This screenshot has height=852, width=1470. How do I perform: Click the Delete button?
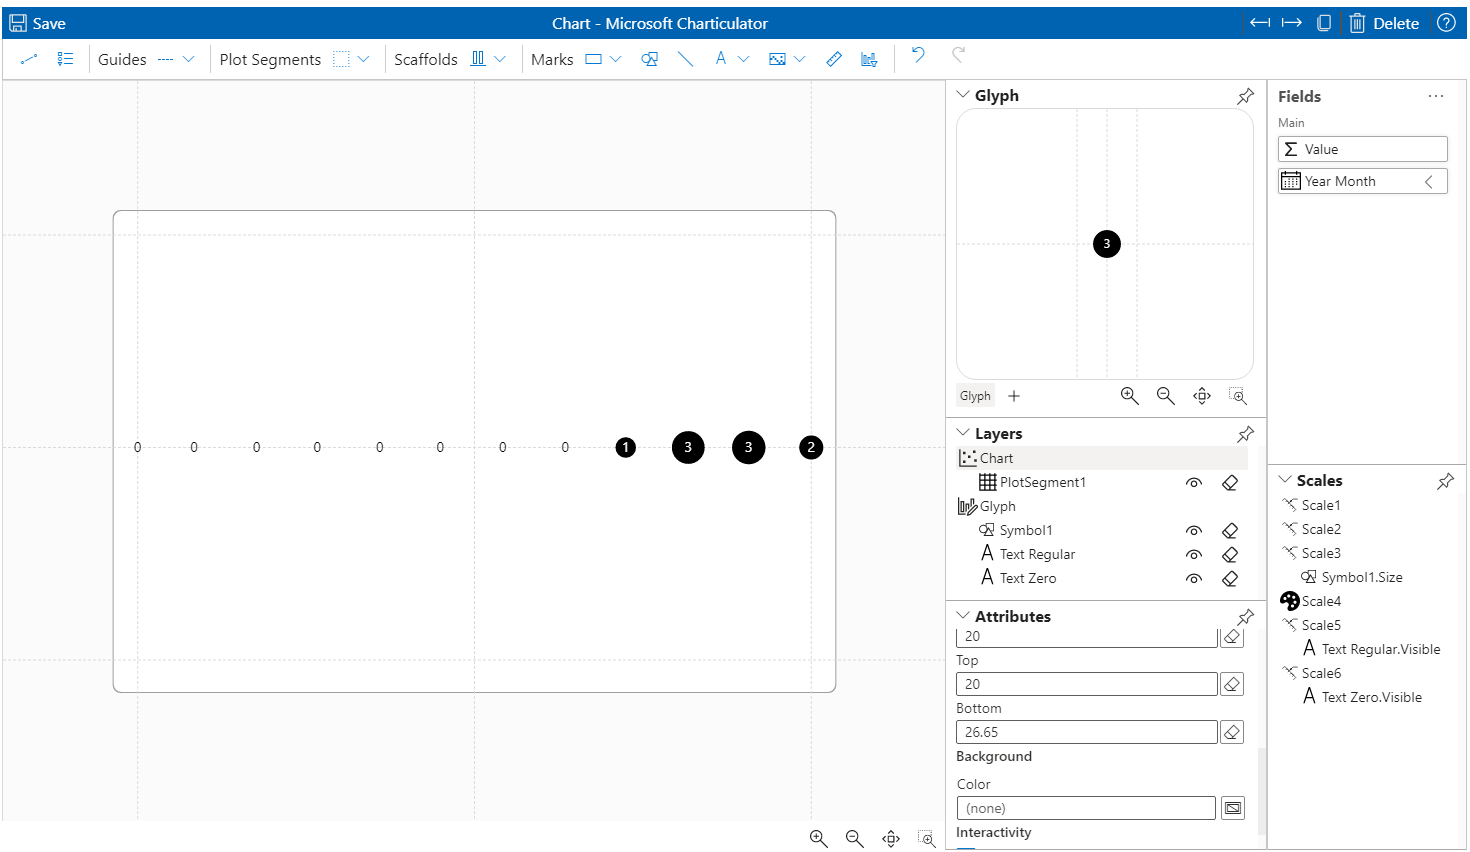[x=1384, y=23]
